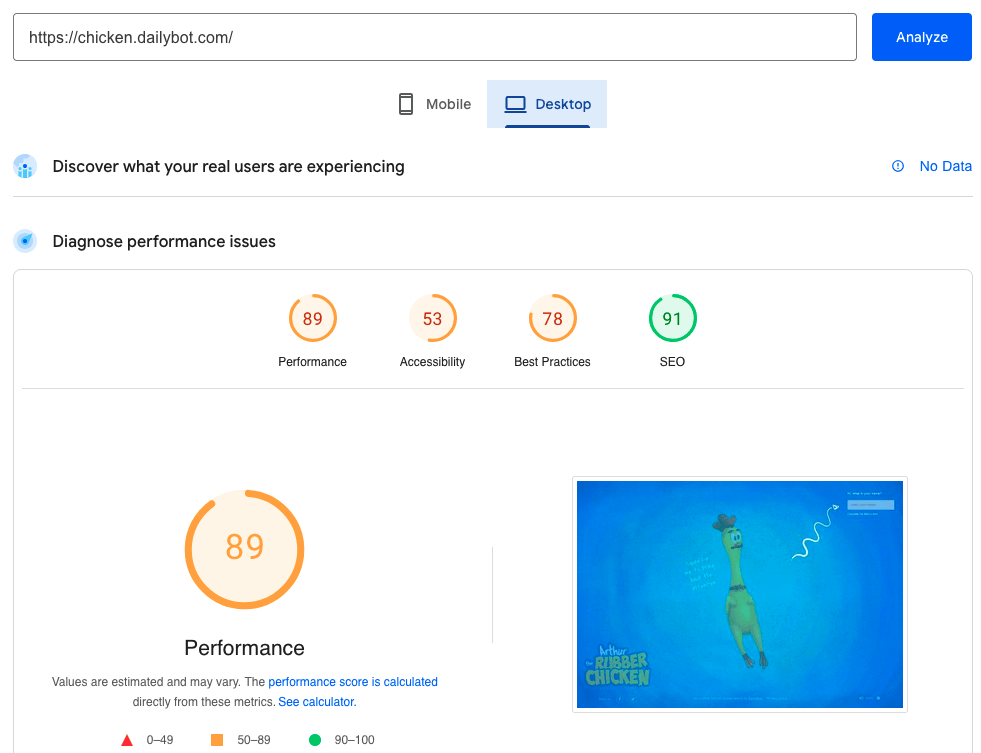This screenshot has height=753, width=981.
Task: Jump to the Performance score gauge 89
Action: point(312,318)
